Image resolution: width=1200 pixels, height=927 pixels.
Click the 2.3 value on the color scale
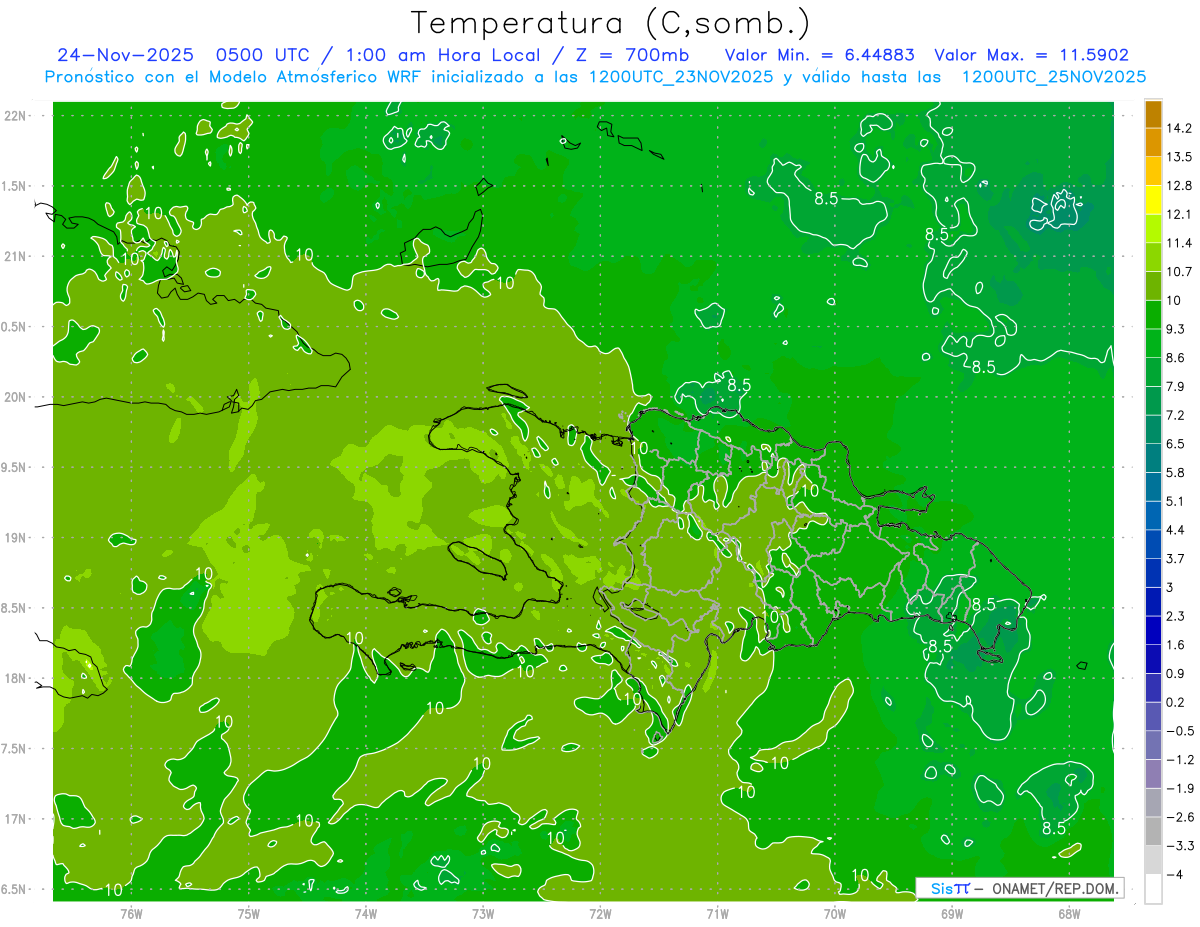pyautogui.click(x=1176, y=616)
